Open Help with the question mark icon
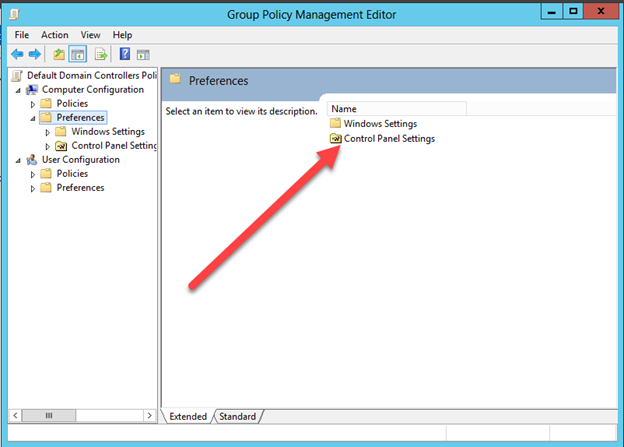Image resolution: width=624 pixels, height=447 pixels. (x=125, y=54)
